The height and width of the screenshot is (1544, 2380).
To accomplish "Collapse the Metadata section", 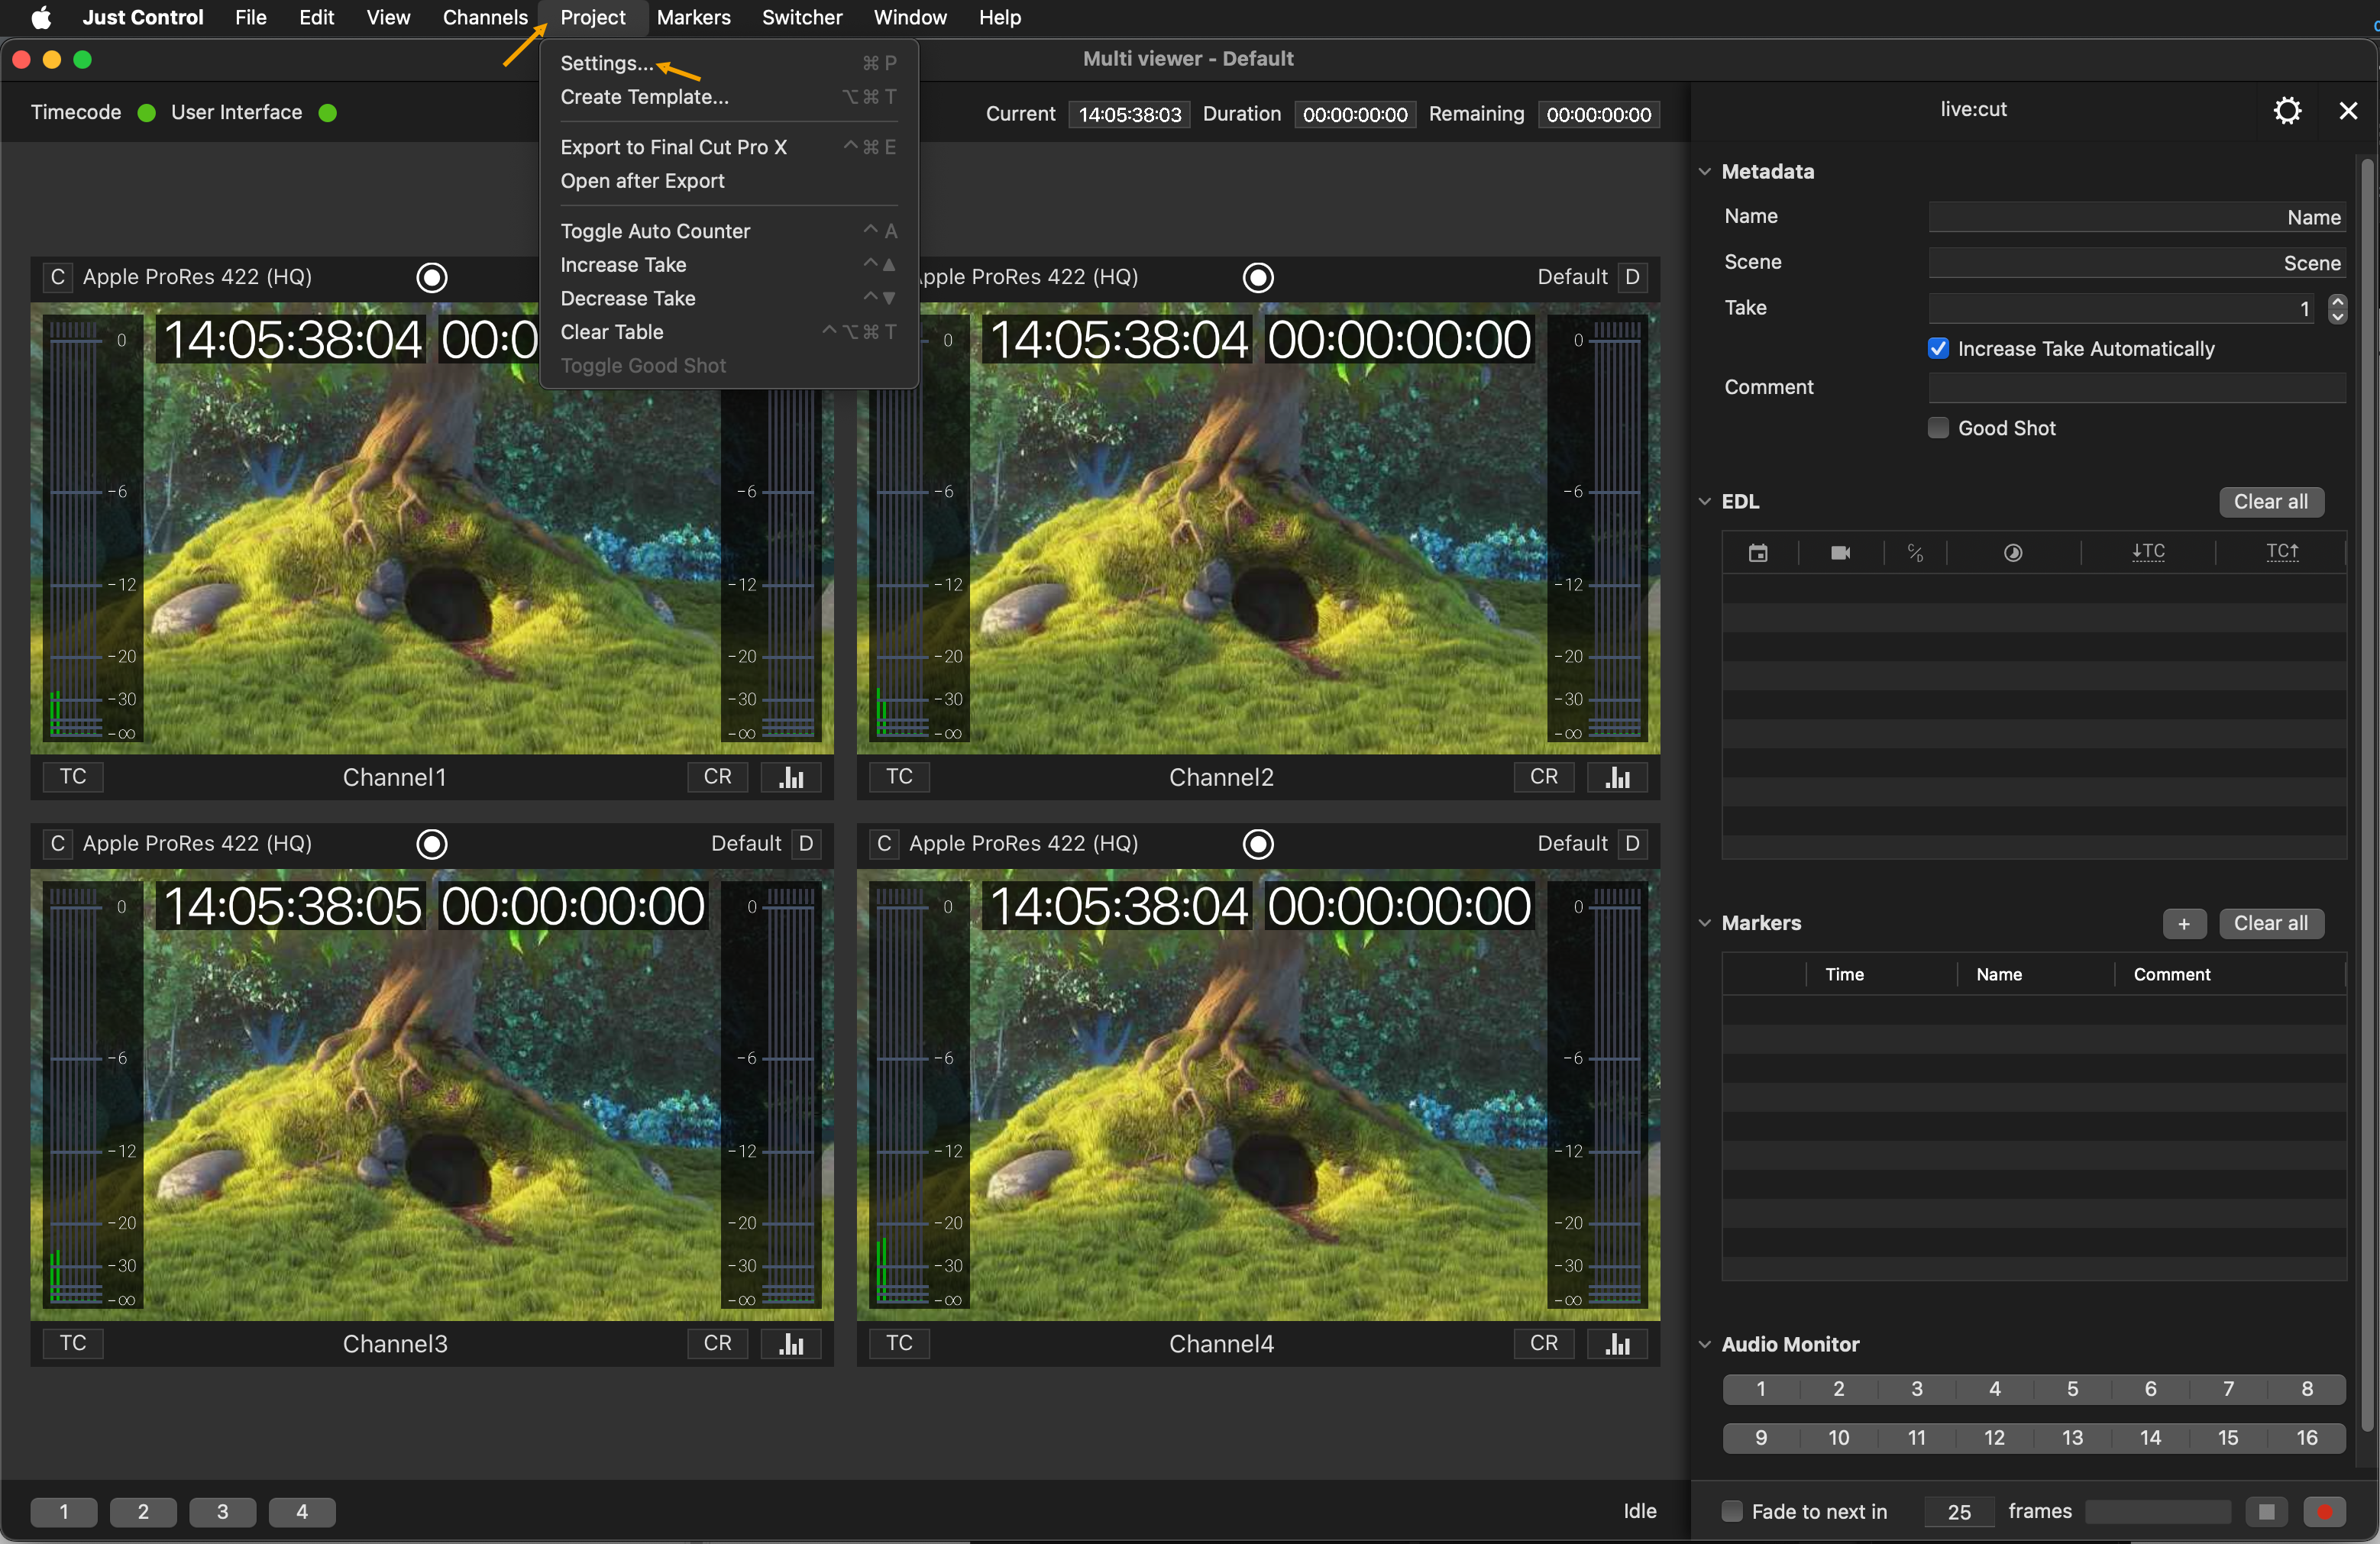I will tap(1705, 172).
